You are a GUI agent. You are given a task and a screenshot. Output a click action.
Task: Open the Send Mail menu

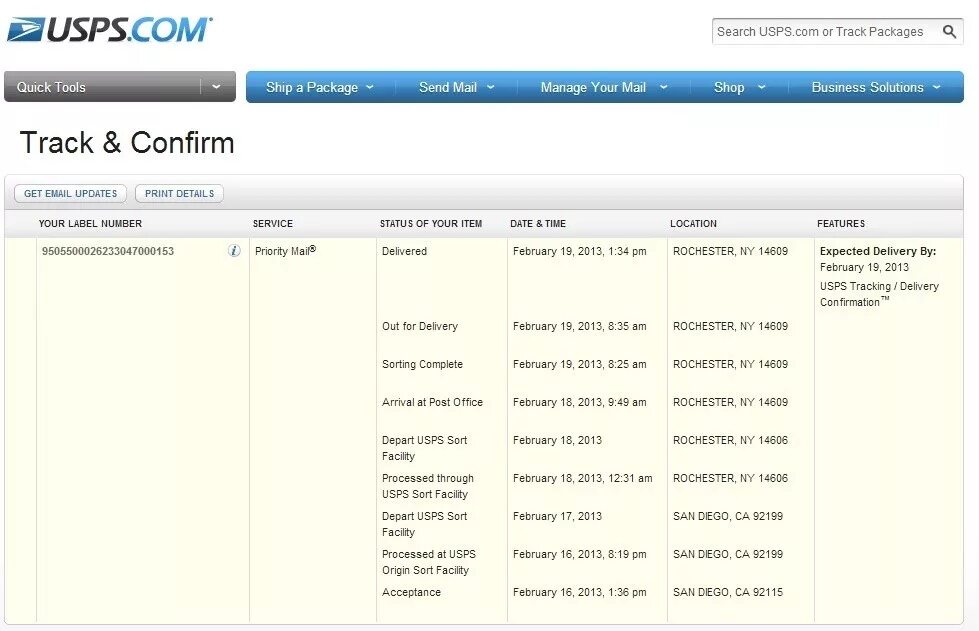[x=448, y=87]
